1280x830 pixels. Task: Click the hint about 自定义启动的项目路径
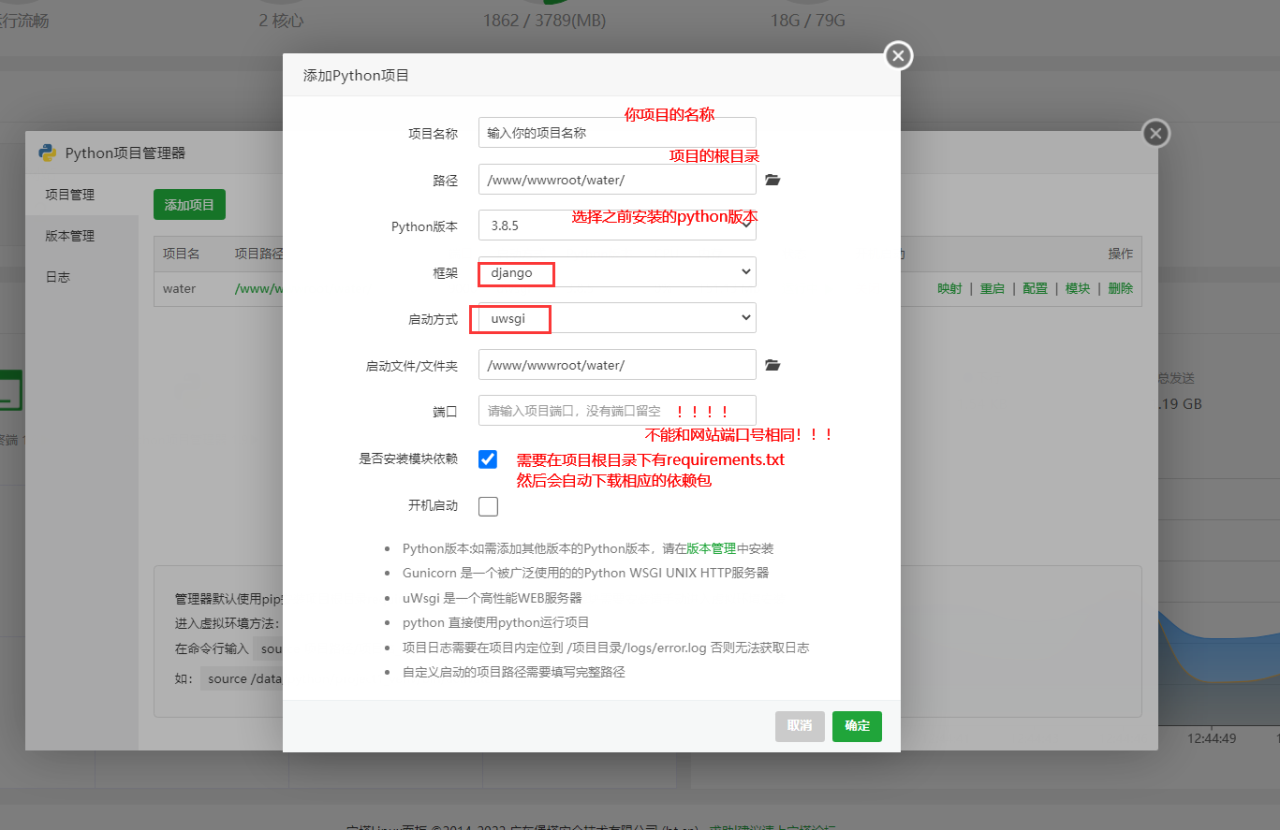[514, 672]
